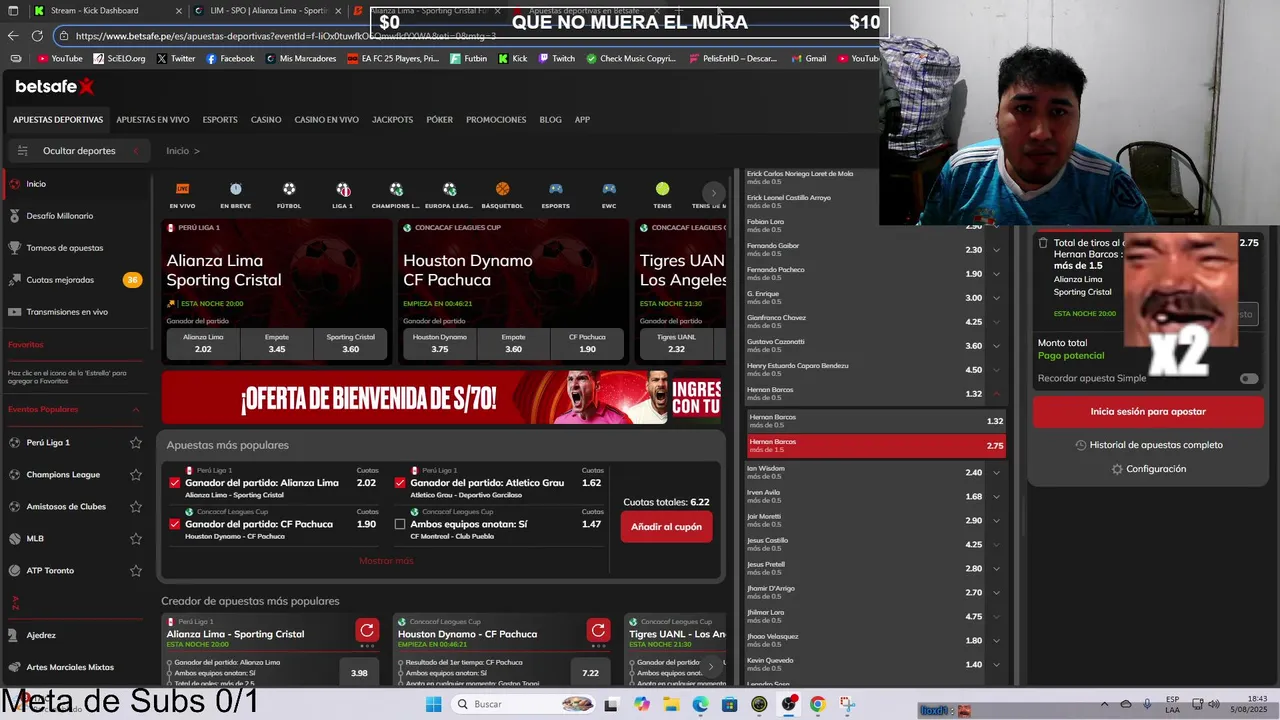The image size is (1280, 720).
Task: Open File Explorer from taskbar
Action: [x=671, y=704]
